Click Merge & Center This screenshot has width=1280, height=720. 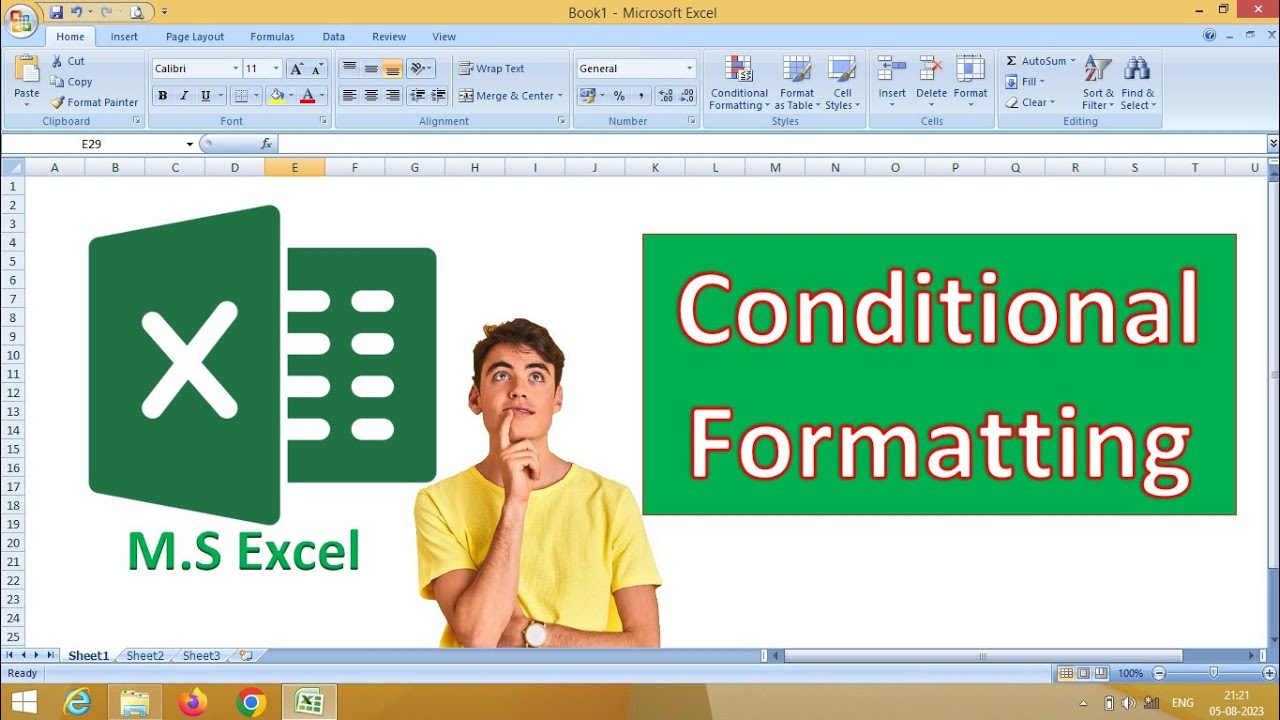tap(507, 96)
